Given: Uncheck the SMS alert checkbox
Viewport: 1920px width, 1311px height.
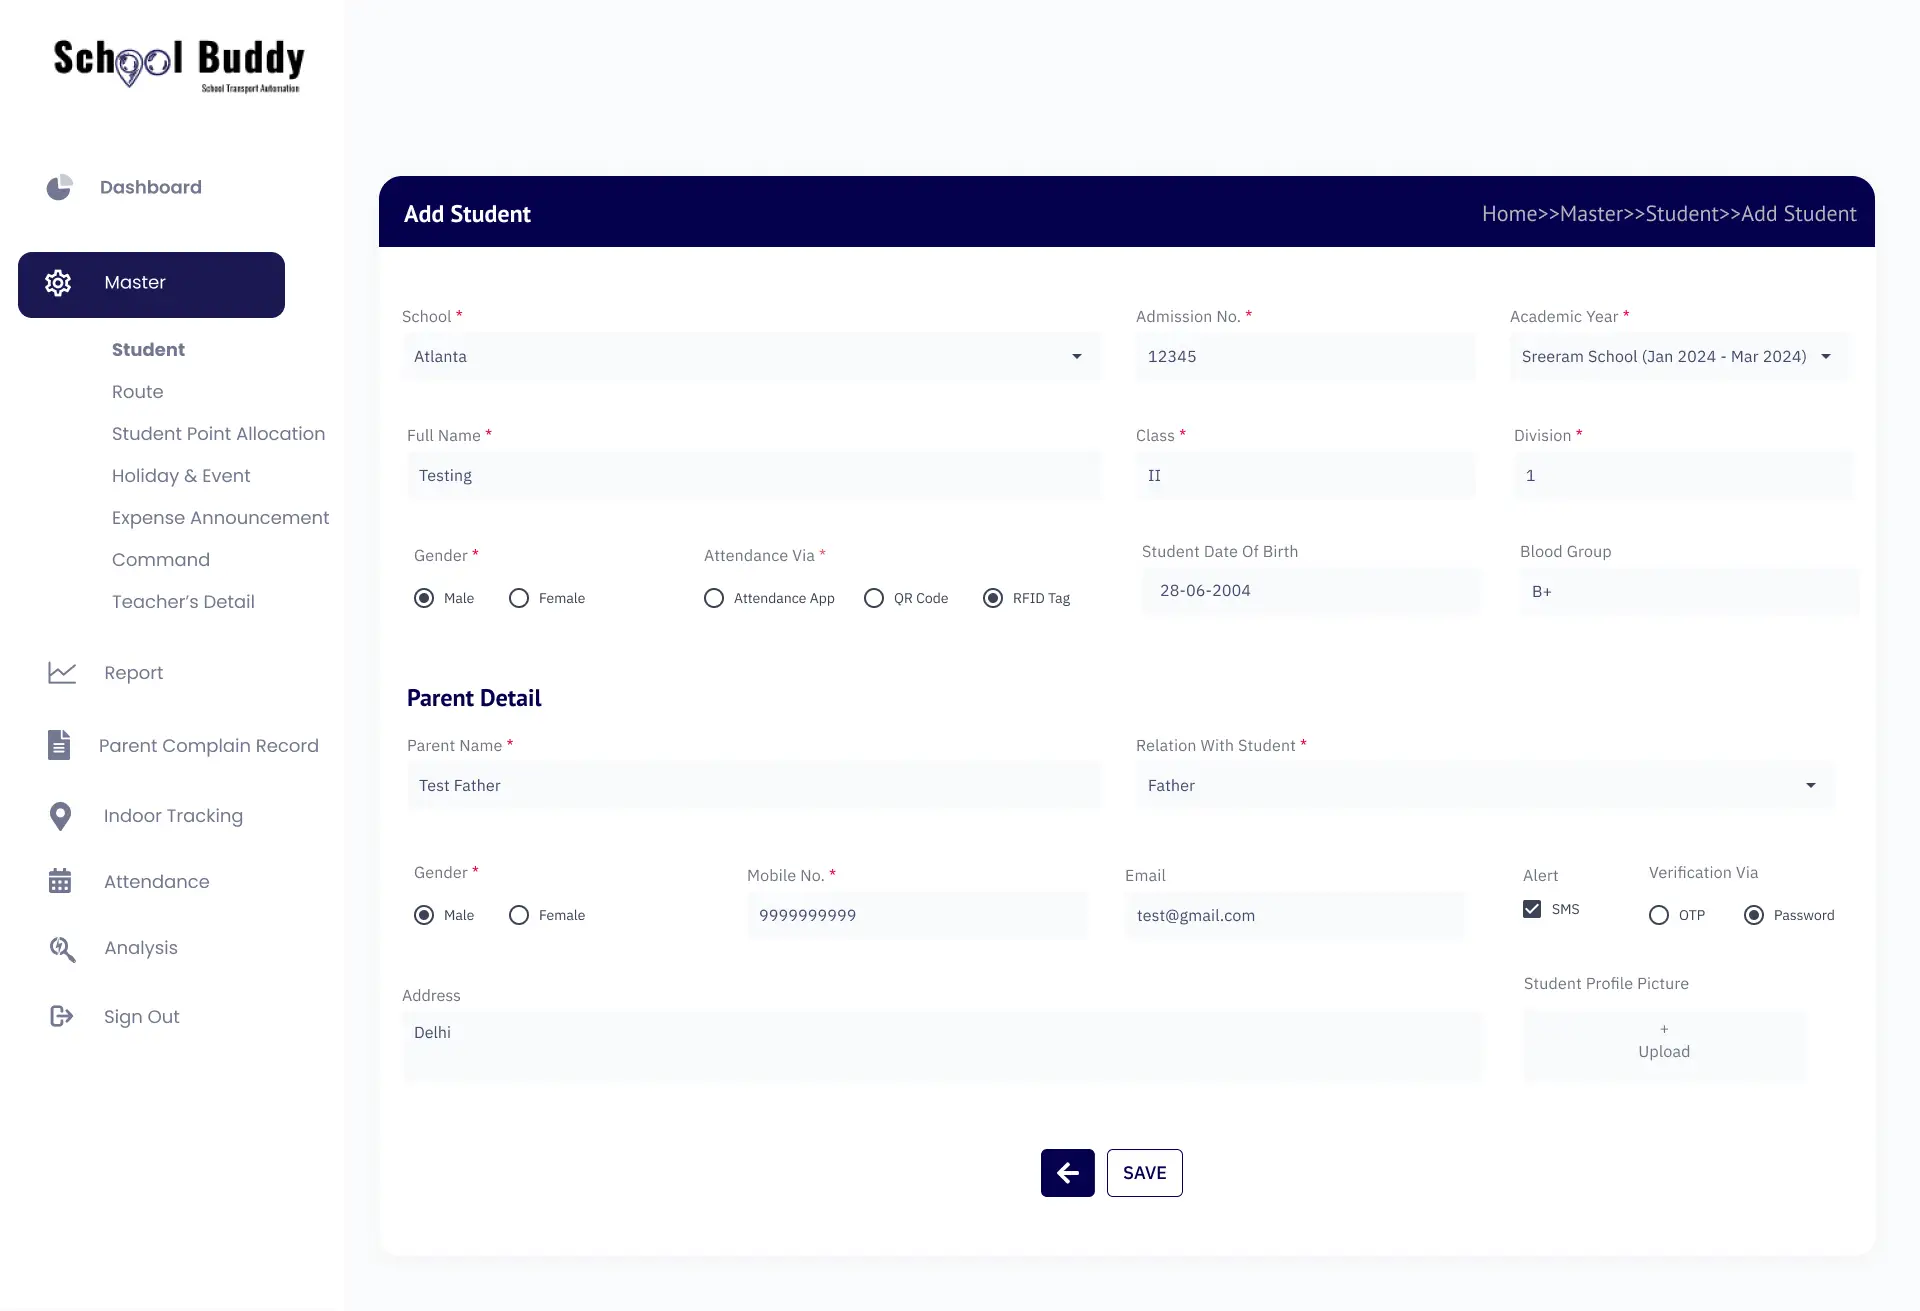Looking at the screenshot, I should (1532, 908).
